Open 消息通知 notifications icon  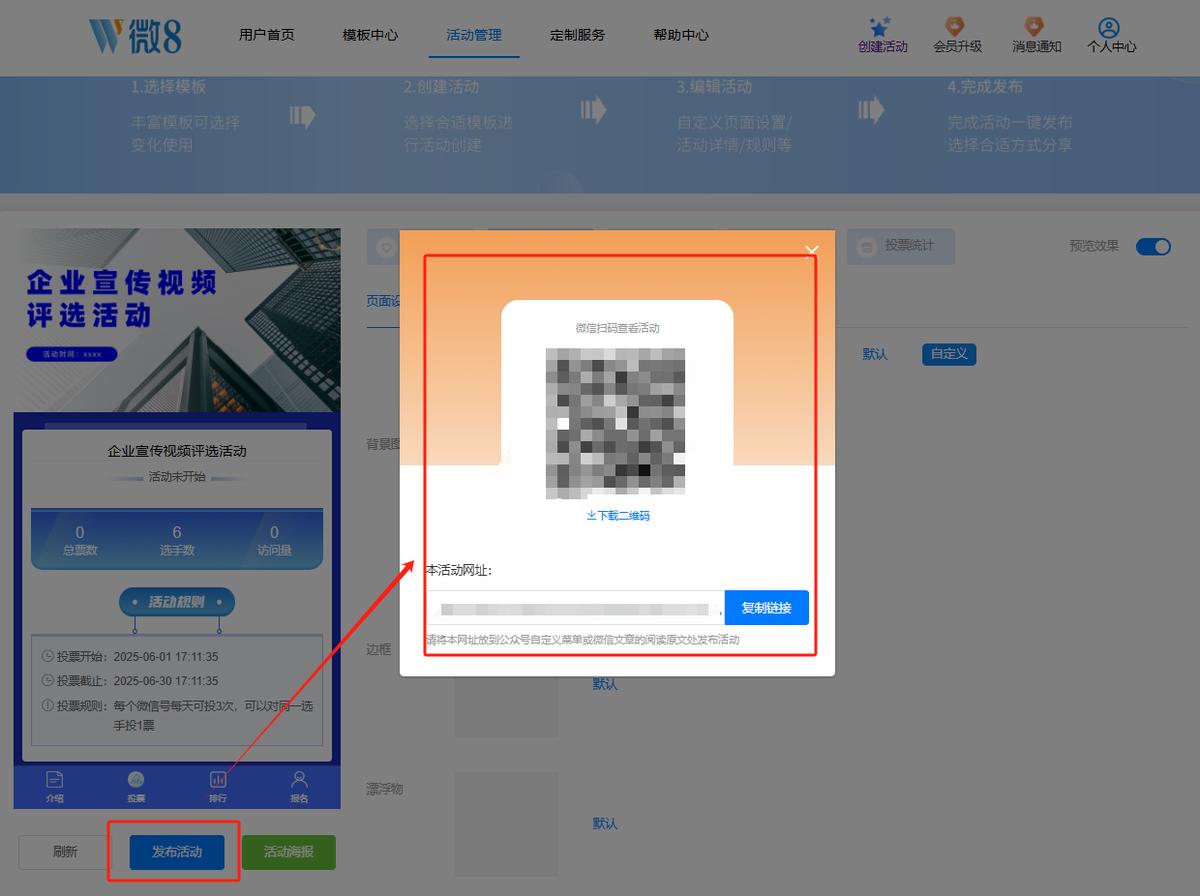pos(1034,27)
